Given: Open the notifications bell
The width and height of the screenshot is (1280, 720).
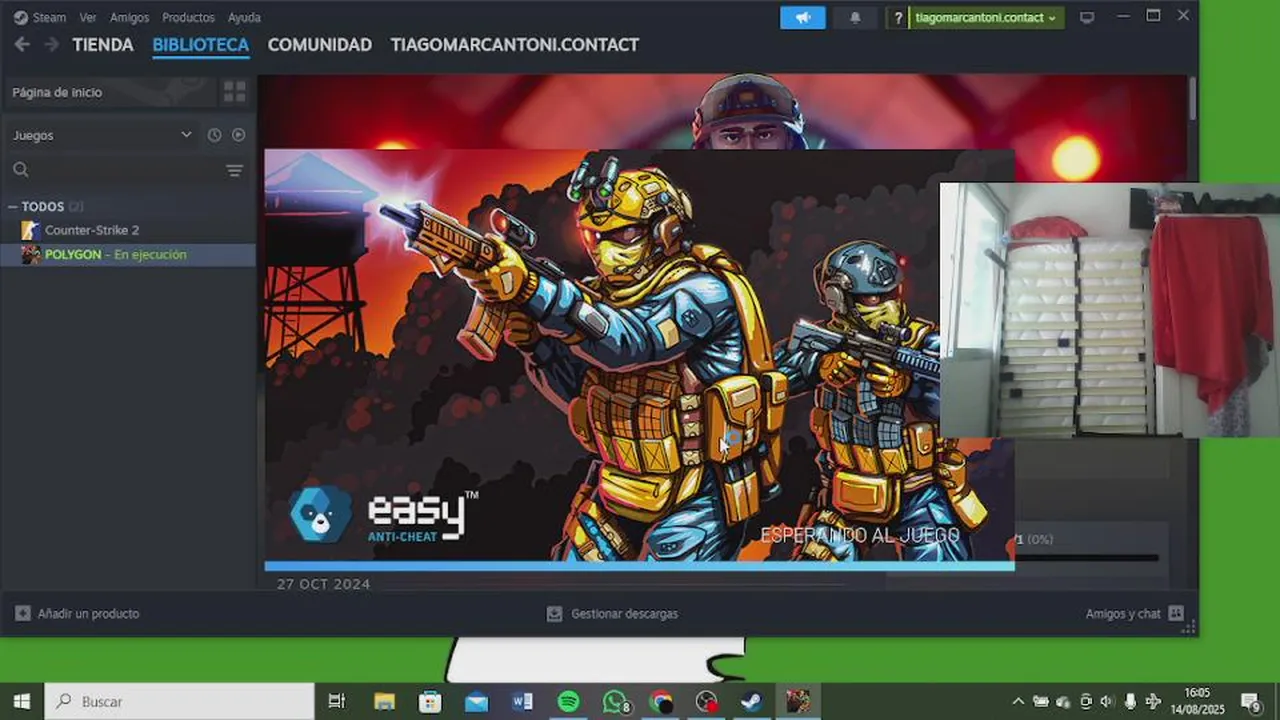Looking at the screenshot, I should (855, 17).
